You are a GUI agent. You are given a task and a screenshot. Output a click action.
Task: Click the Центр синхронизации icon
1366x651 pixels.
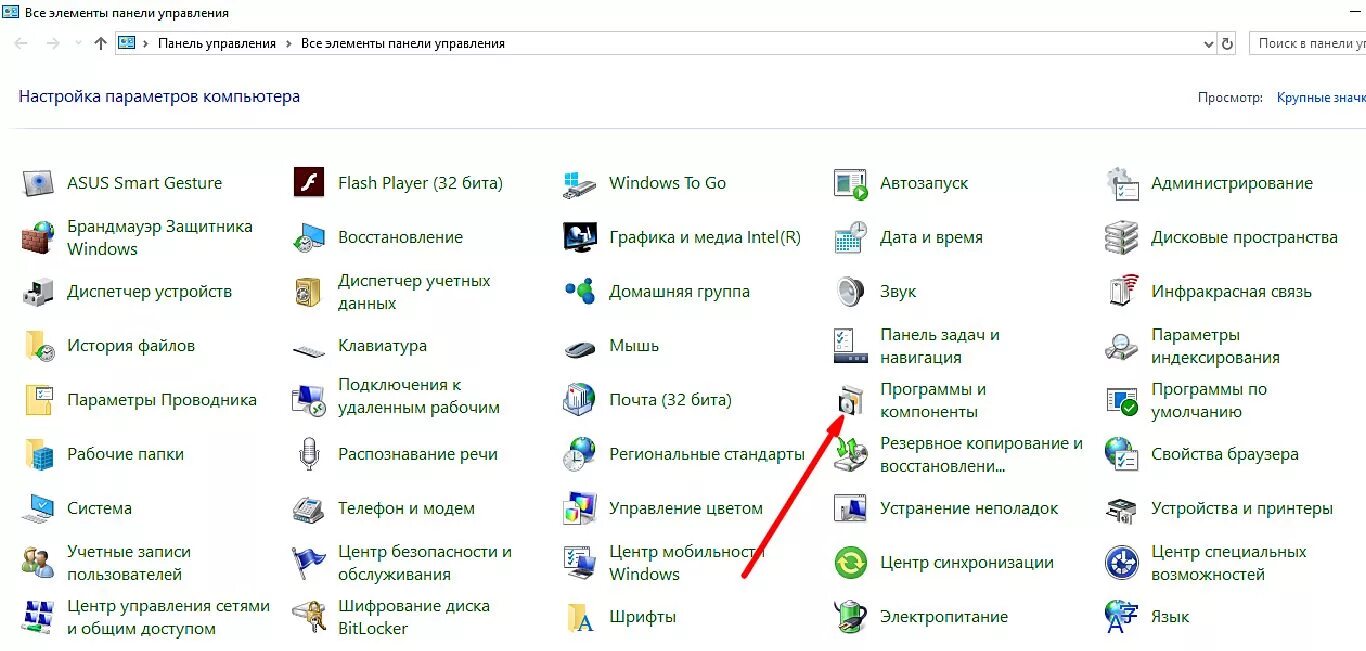pos(851,562)
